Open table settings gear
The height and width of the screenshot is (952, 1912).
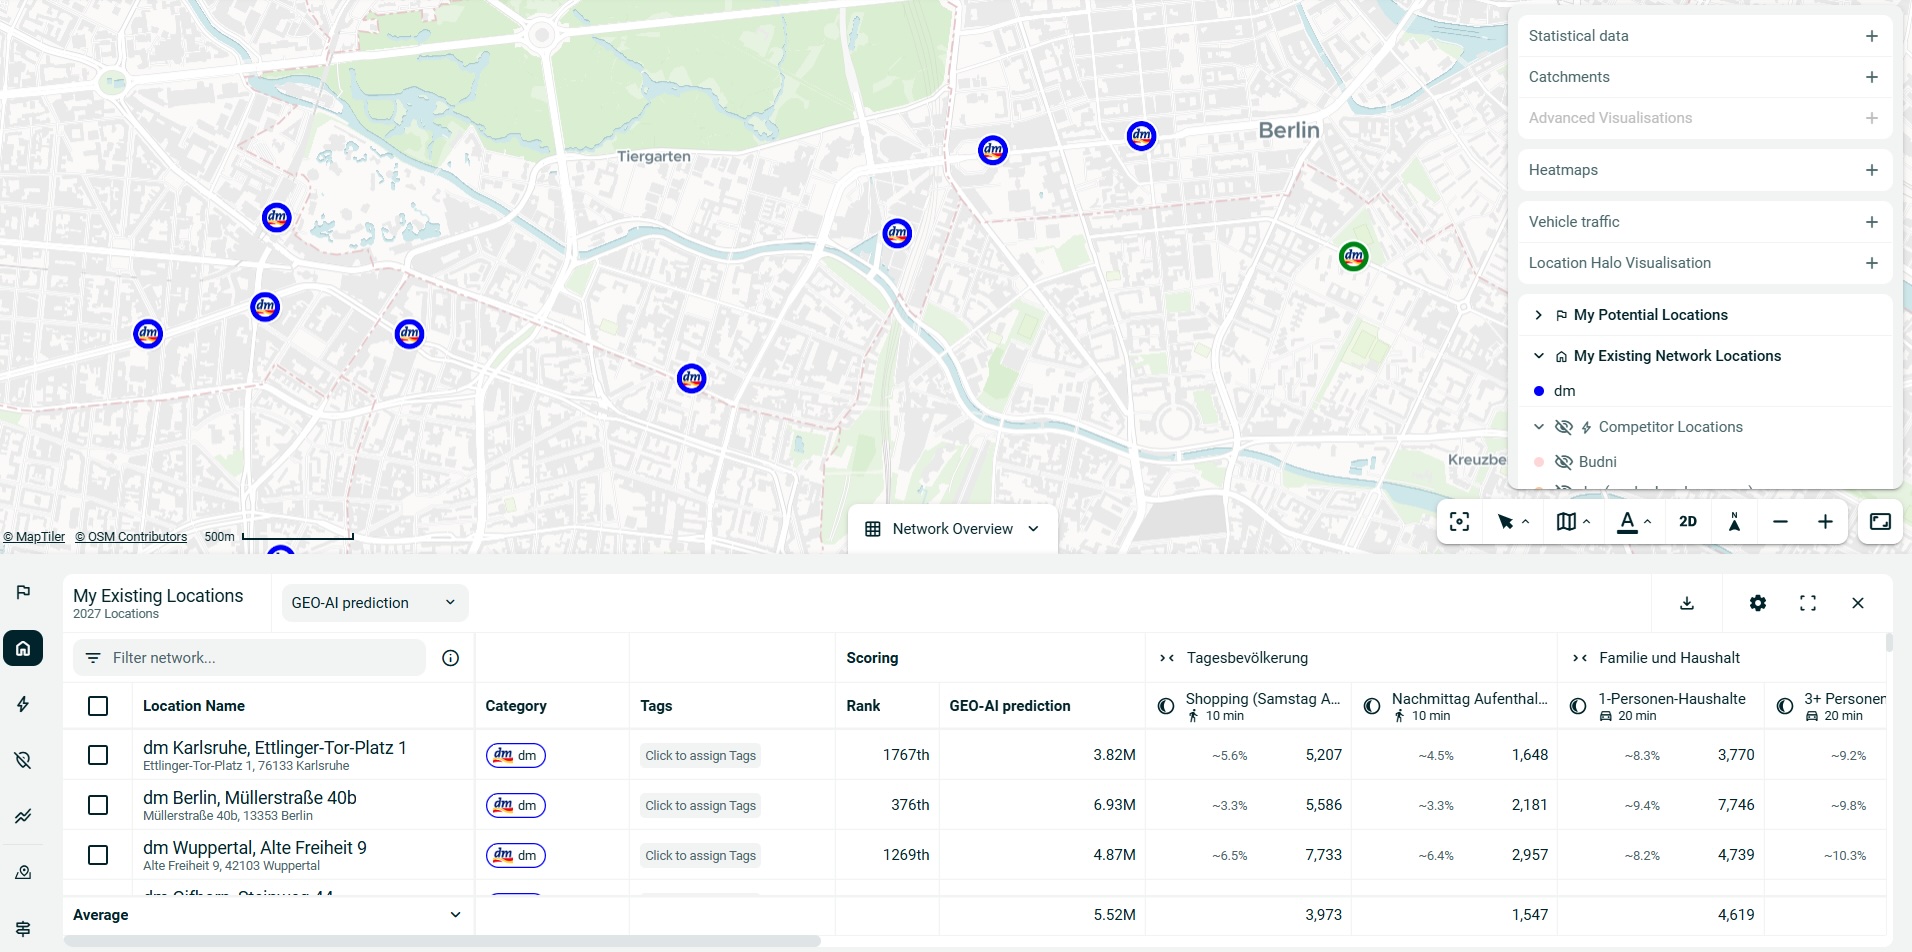coord(1758,603)
